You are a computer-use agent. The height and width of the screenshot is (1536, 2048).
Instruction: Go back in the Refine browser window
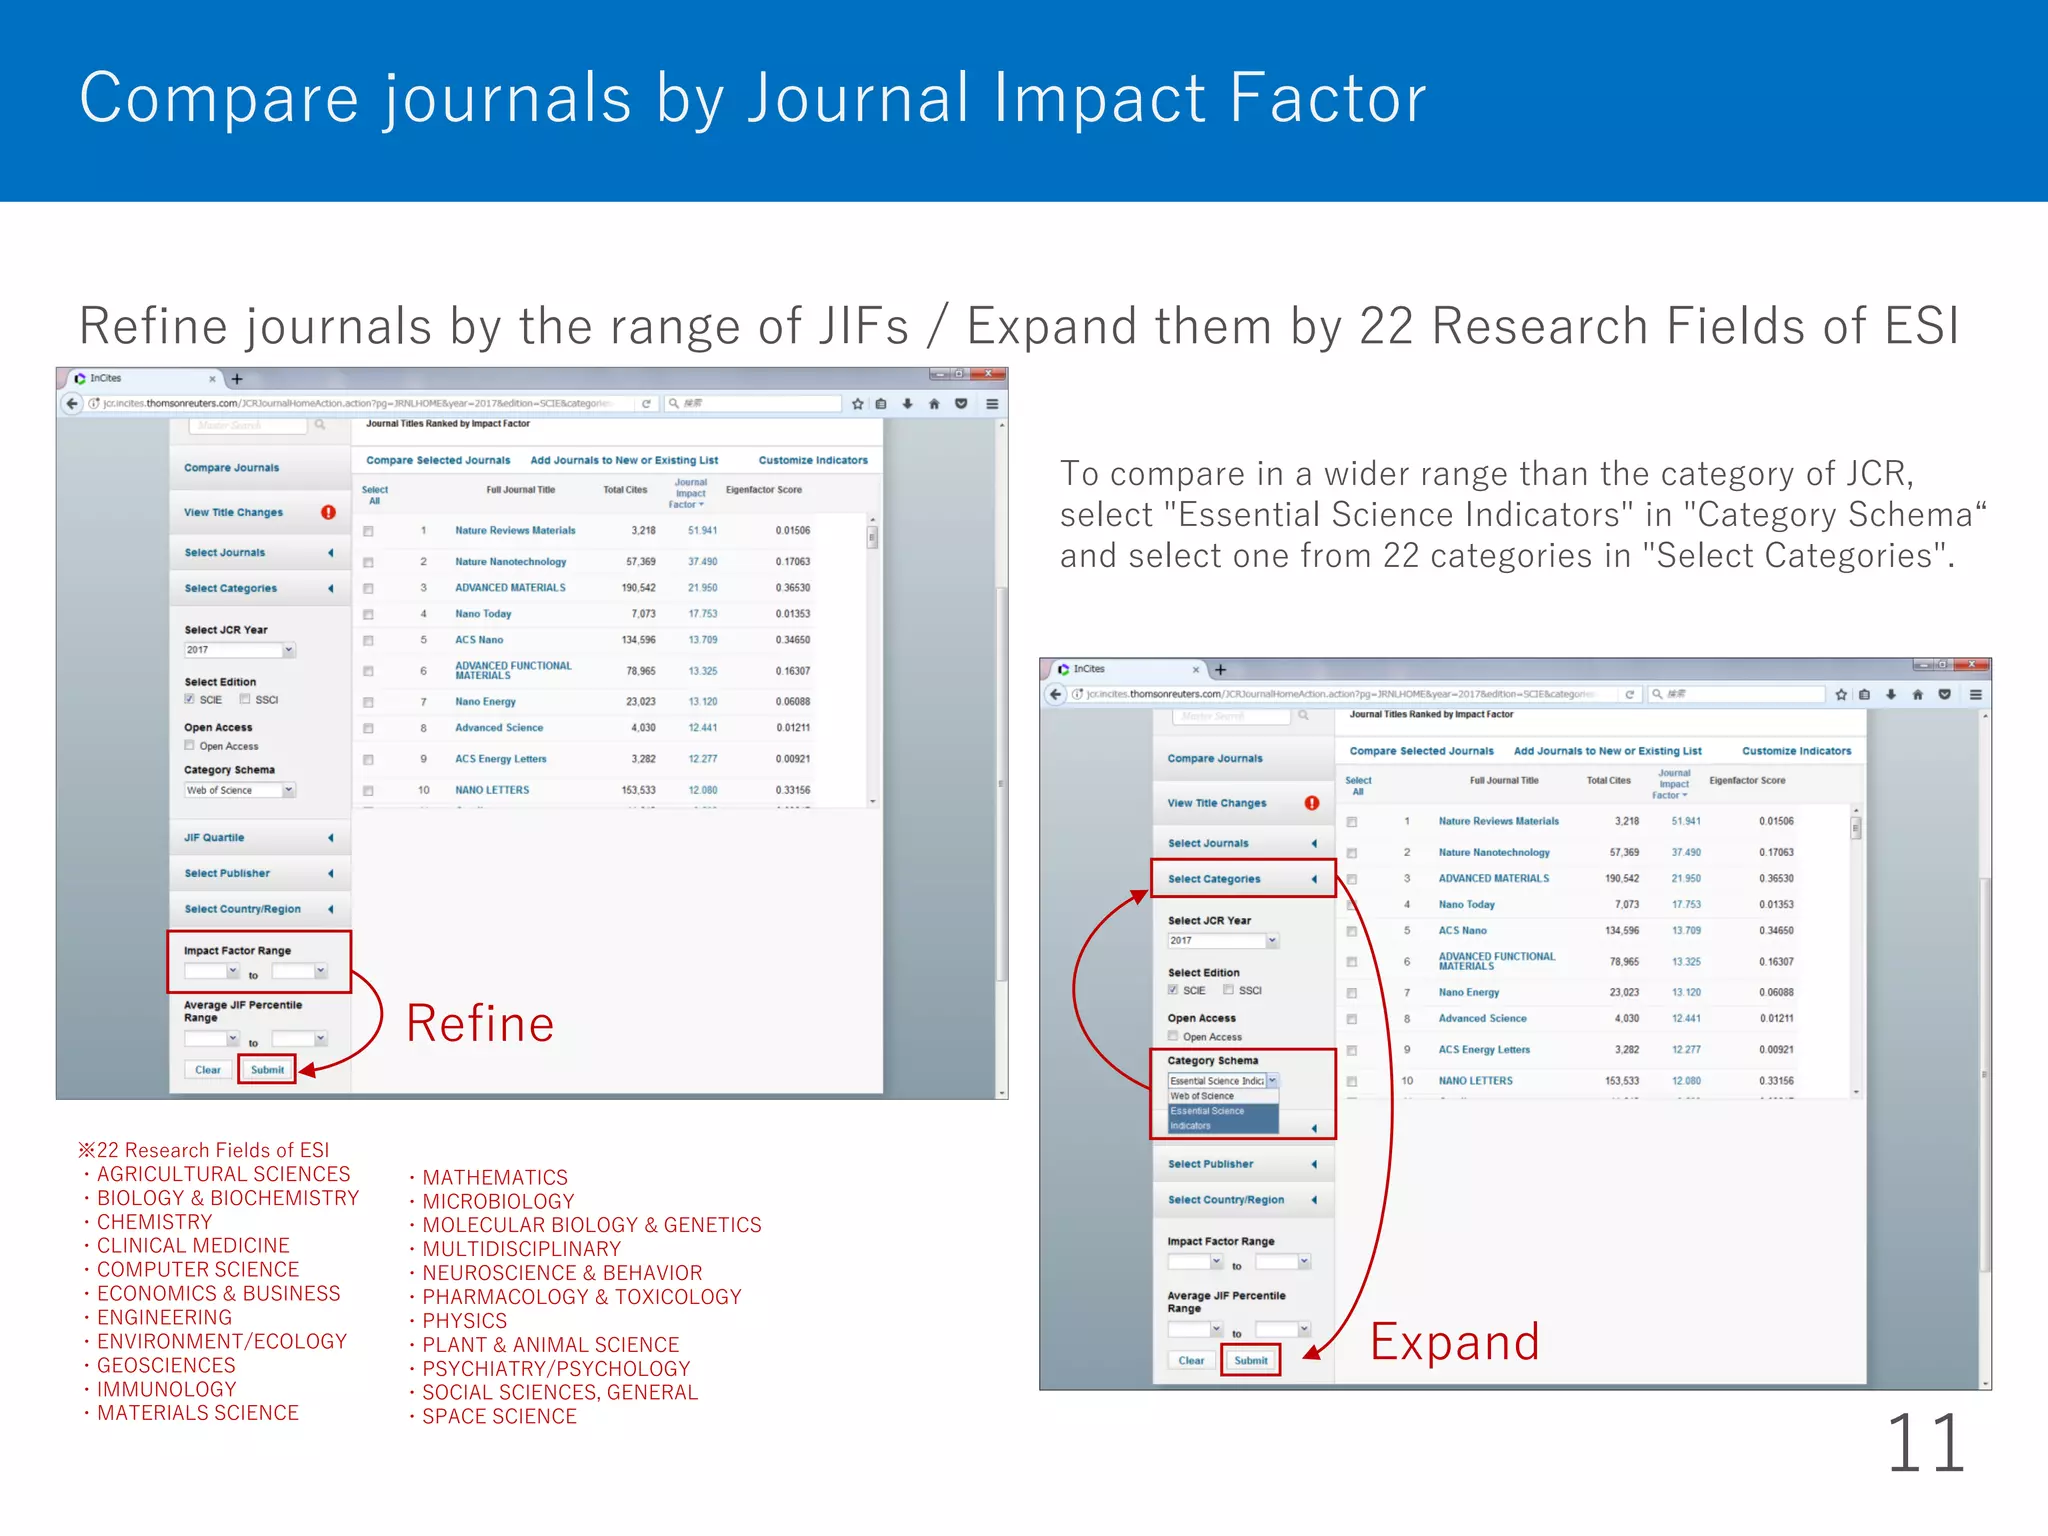tap(71, 404)
